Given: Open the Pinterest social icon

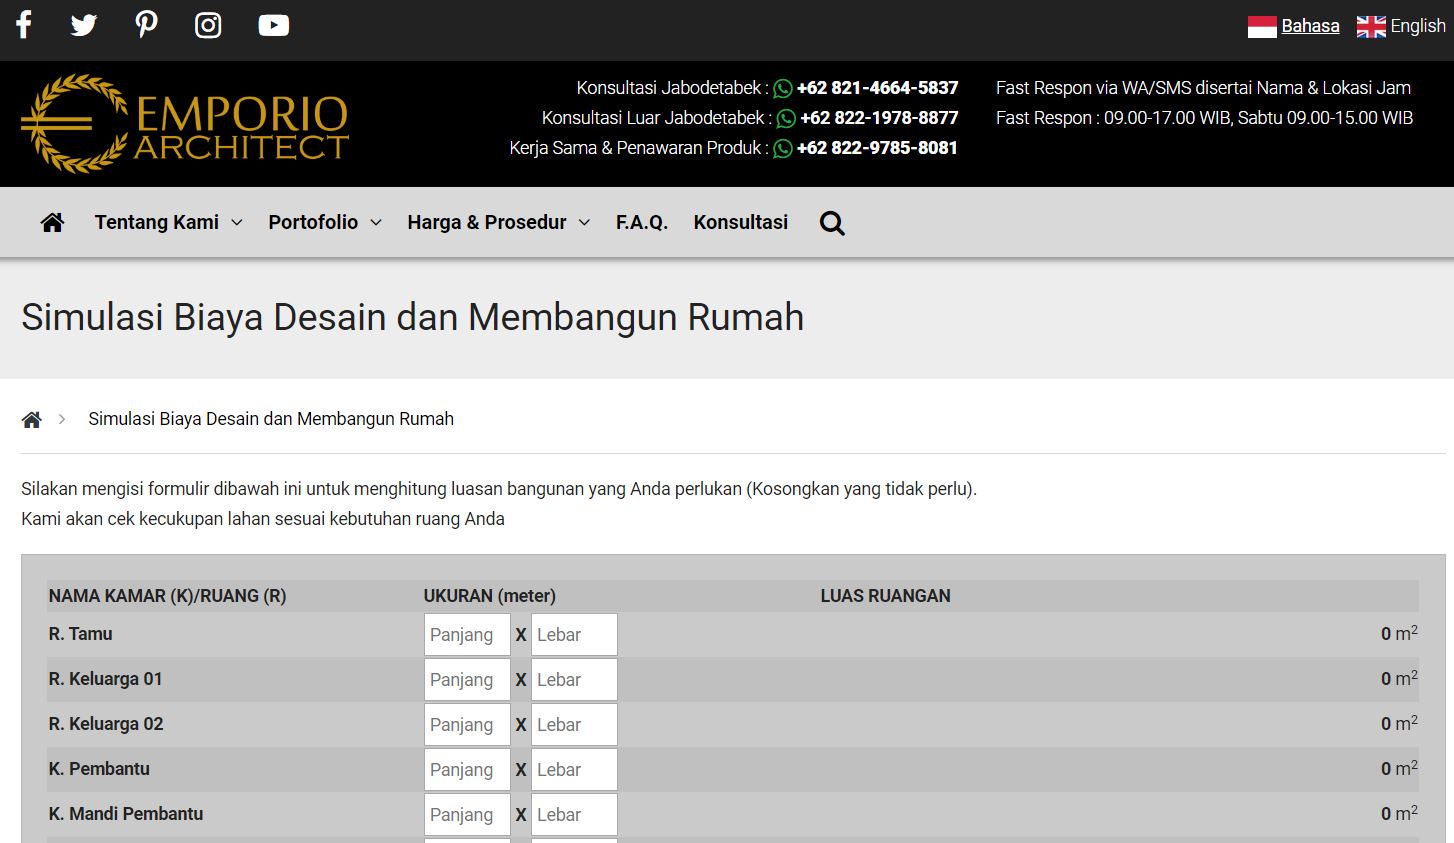Looking at the screenshot, I should 146,25.
